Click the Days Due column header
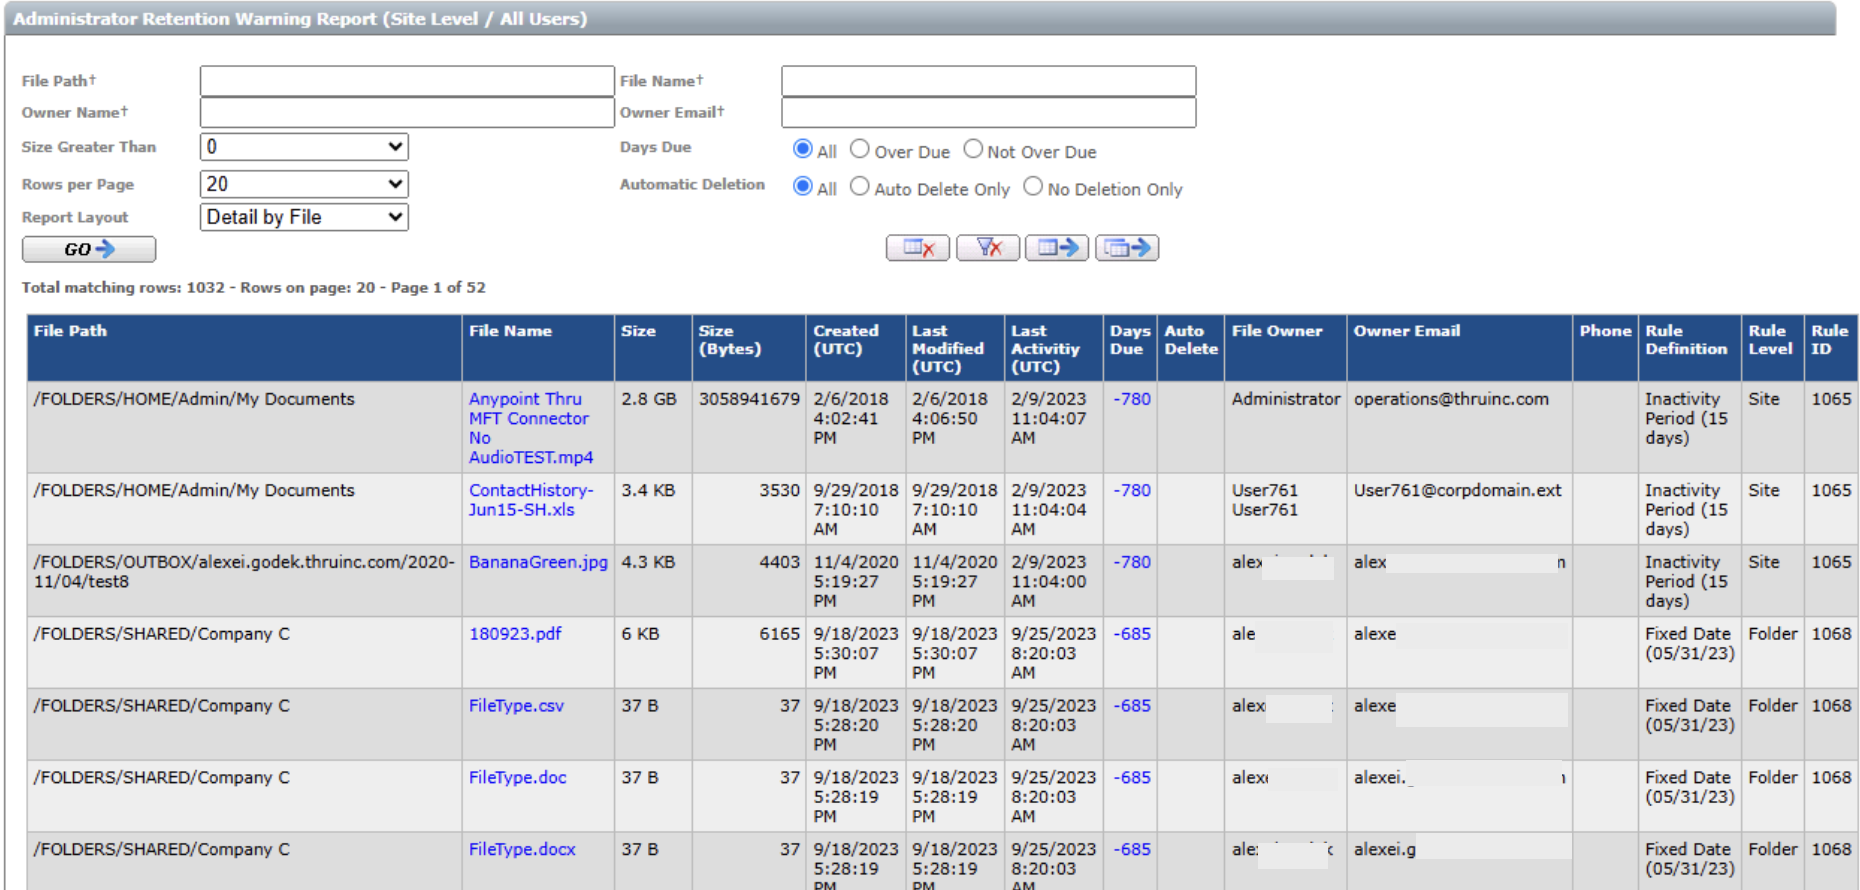This screenshot has height=890, width=1860. click(1129, 339)
